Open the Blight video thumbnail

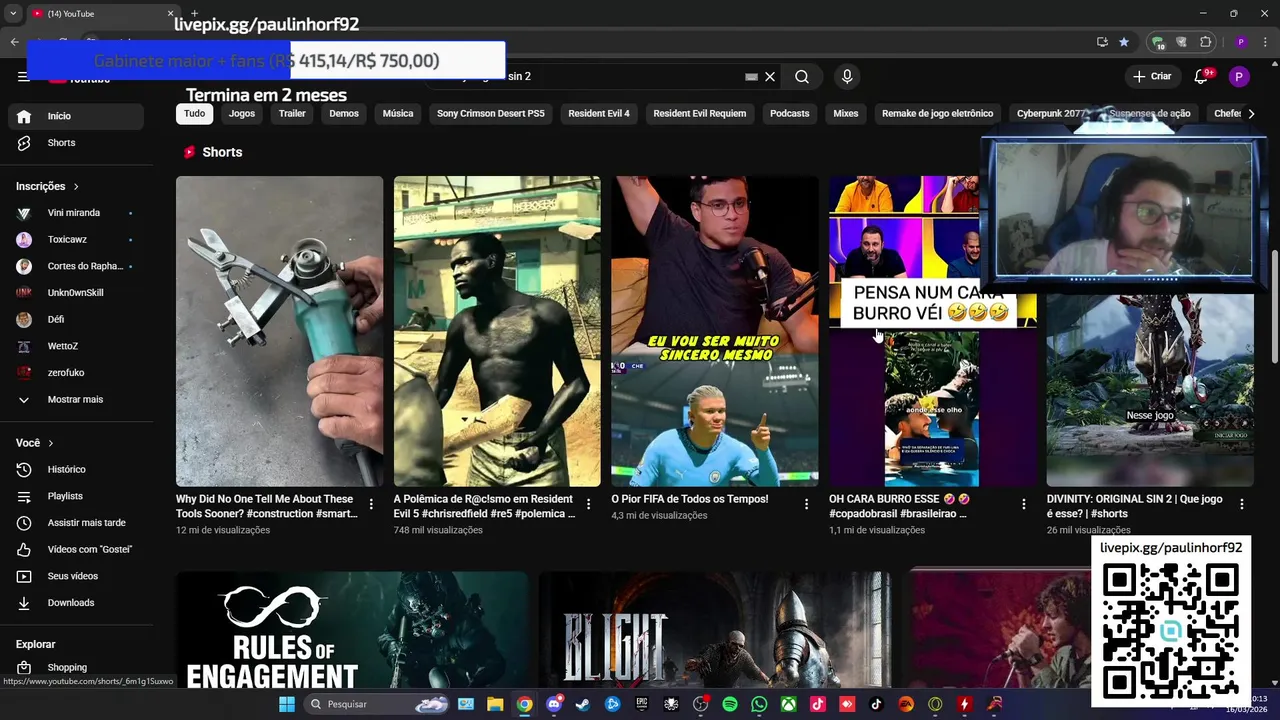tap(715, 630)
